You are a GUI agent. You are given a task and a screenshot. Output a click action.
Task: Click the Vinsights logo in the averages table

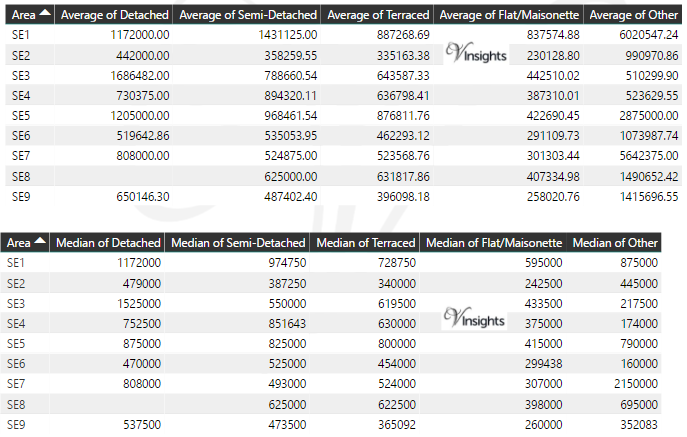(477, 50)
